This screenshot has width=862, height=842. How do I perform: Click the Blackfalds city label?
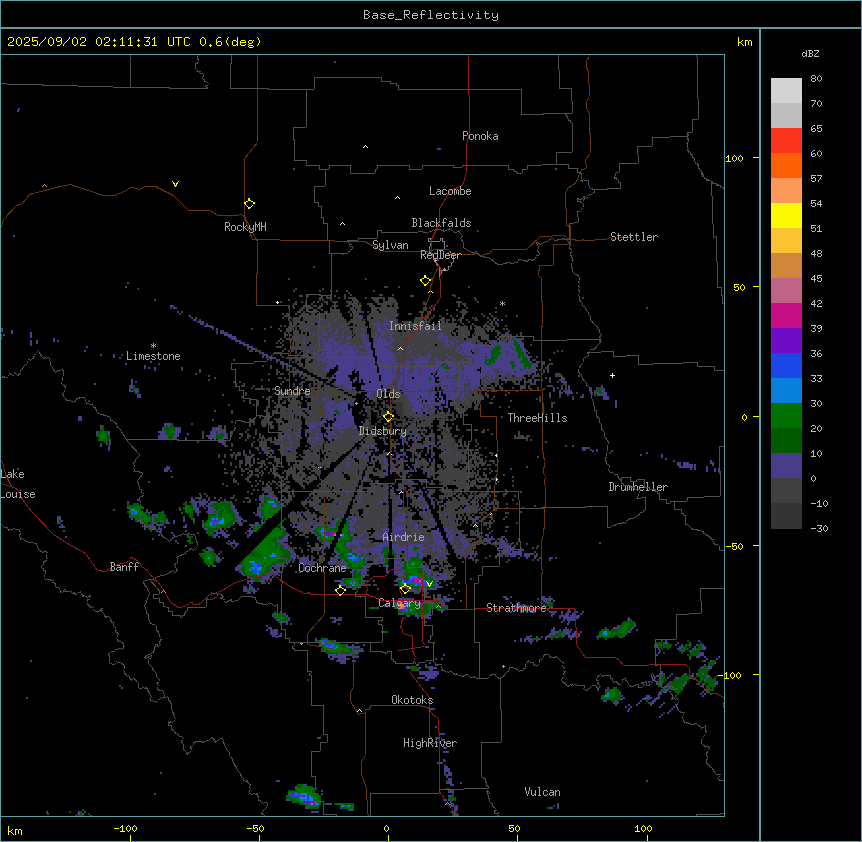pos(441,223)
